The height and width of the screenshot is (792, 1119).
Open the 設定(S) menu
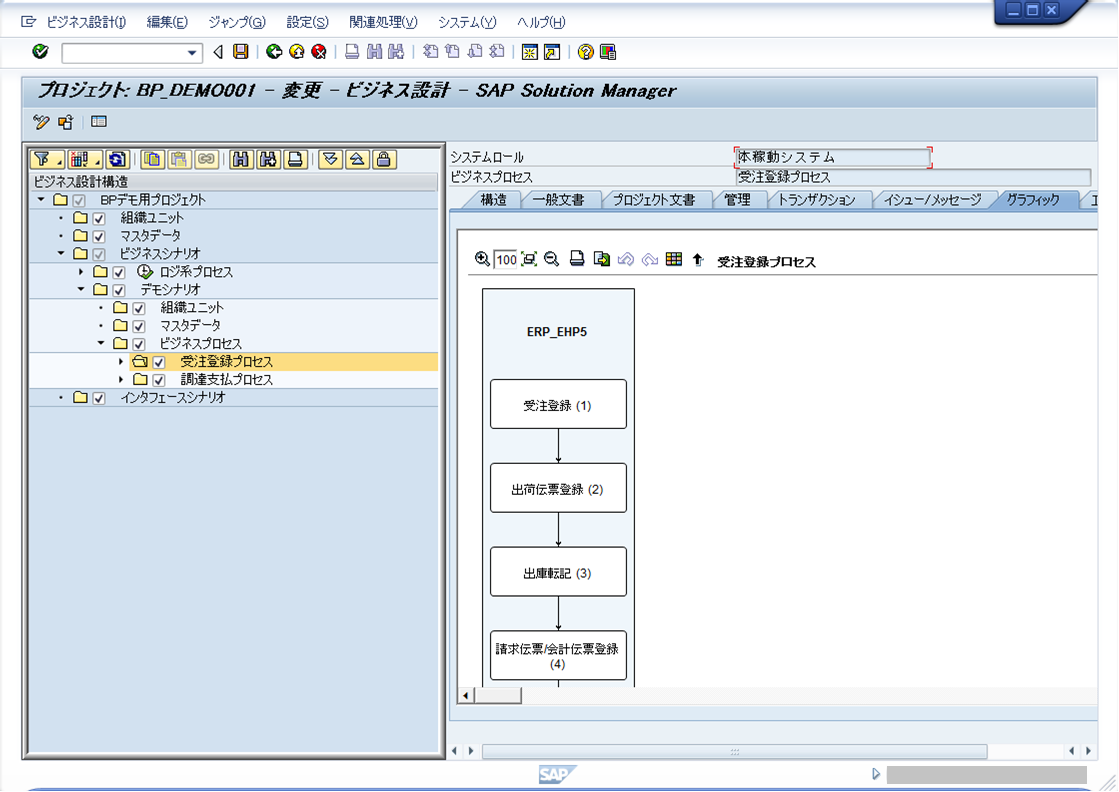(307, 22)
